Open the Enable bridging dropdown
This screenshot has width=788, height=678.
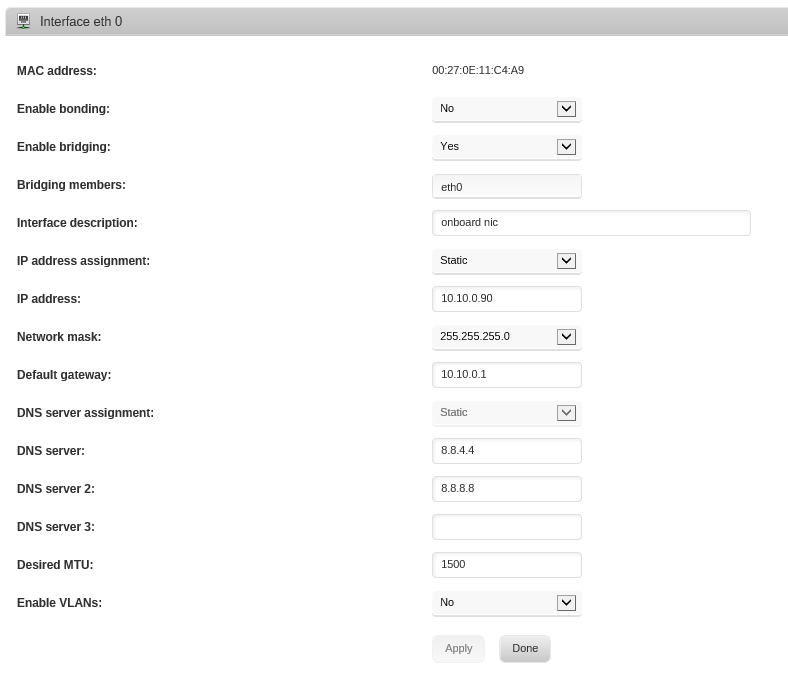point(507,147)
